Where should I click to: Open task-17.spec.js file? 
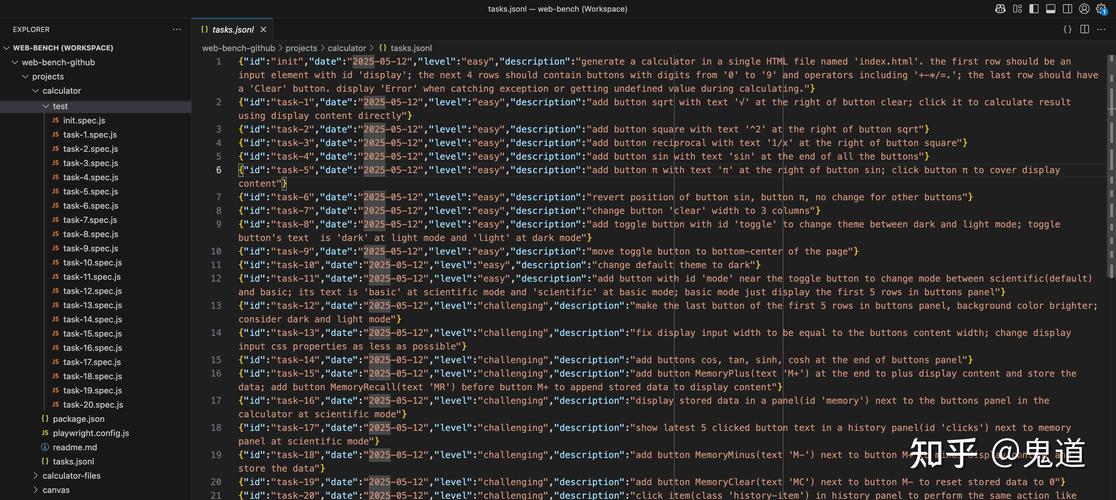95,362
